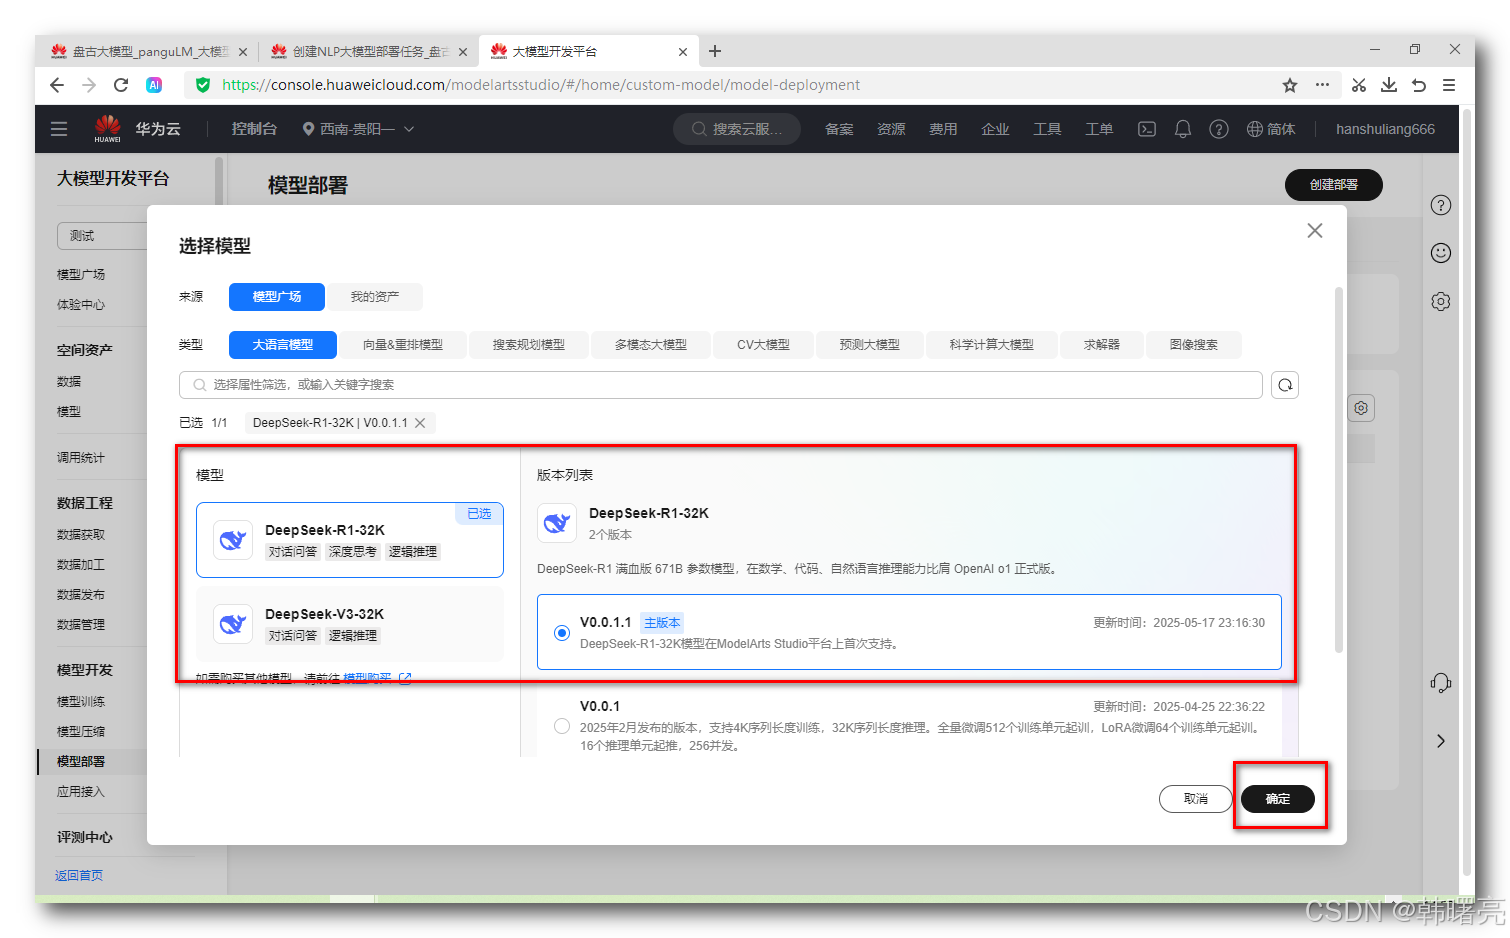Image resolution: width=1510 pixels, height=938 pixels.
Task: Open 模型广场 in left sidebar
Action: coord(81,275)
